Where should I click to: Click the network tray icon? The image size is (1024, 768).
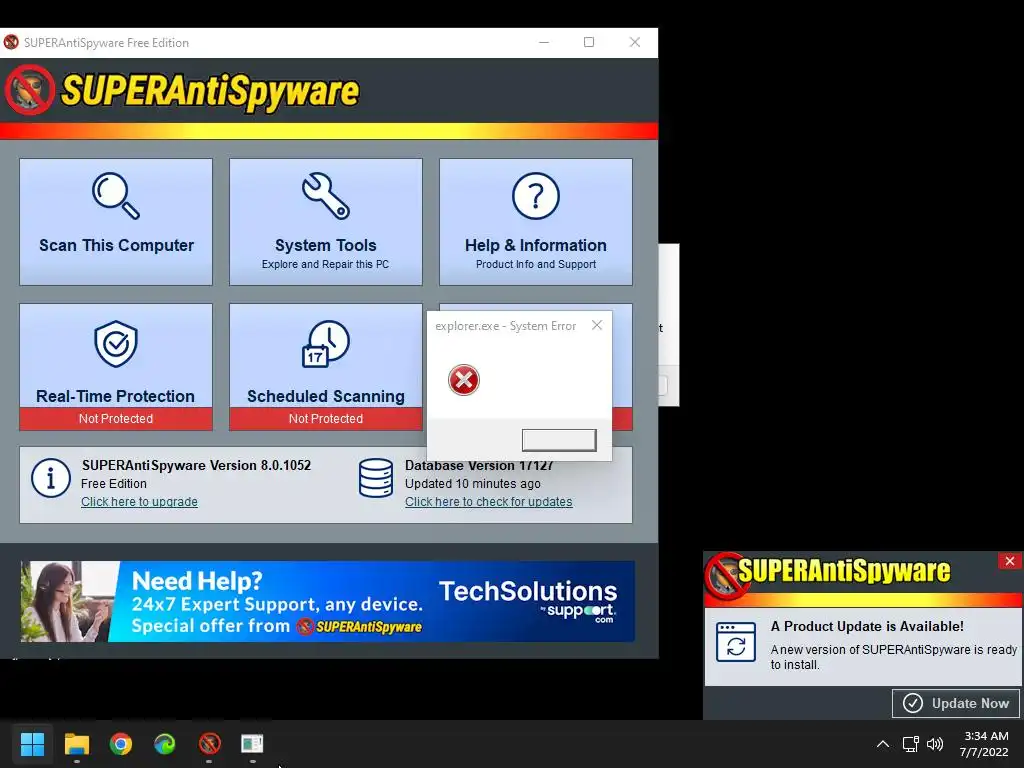click(910, 744)
